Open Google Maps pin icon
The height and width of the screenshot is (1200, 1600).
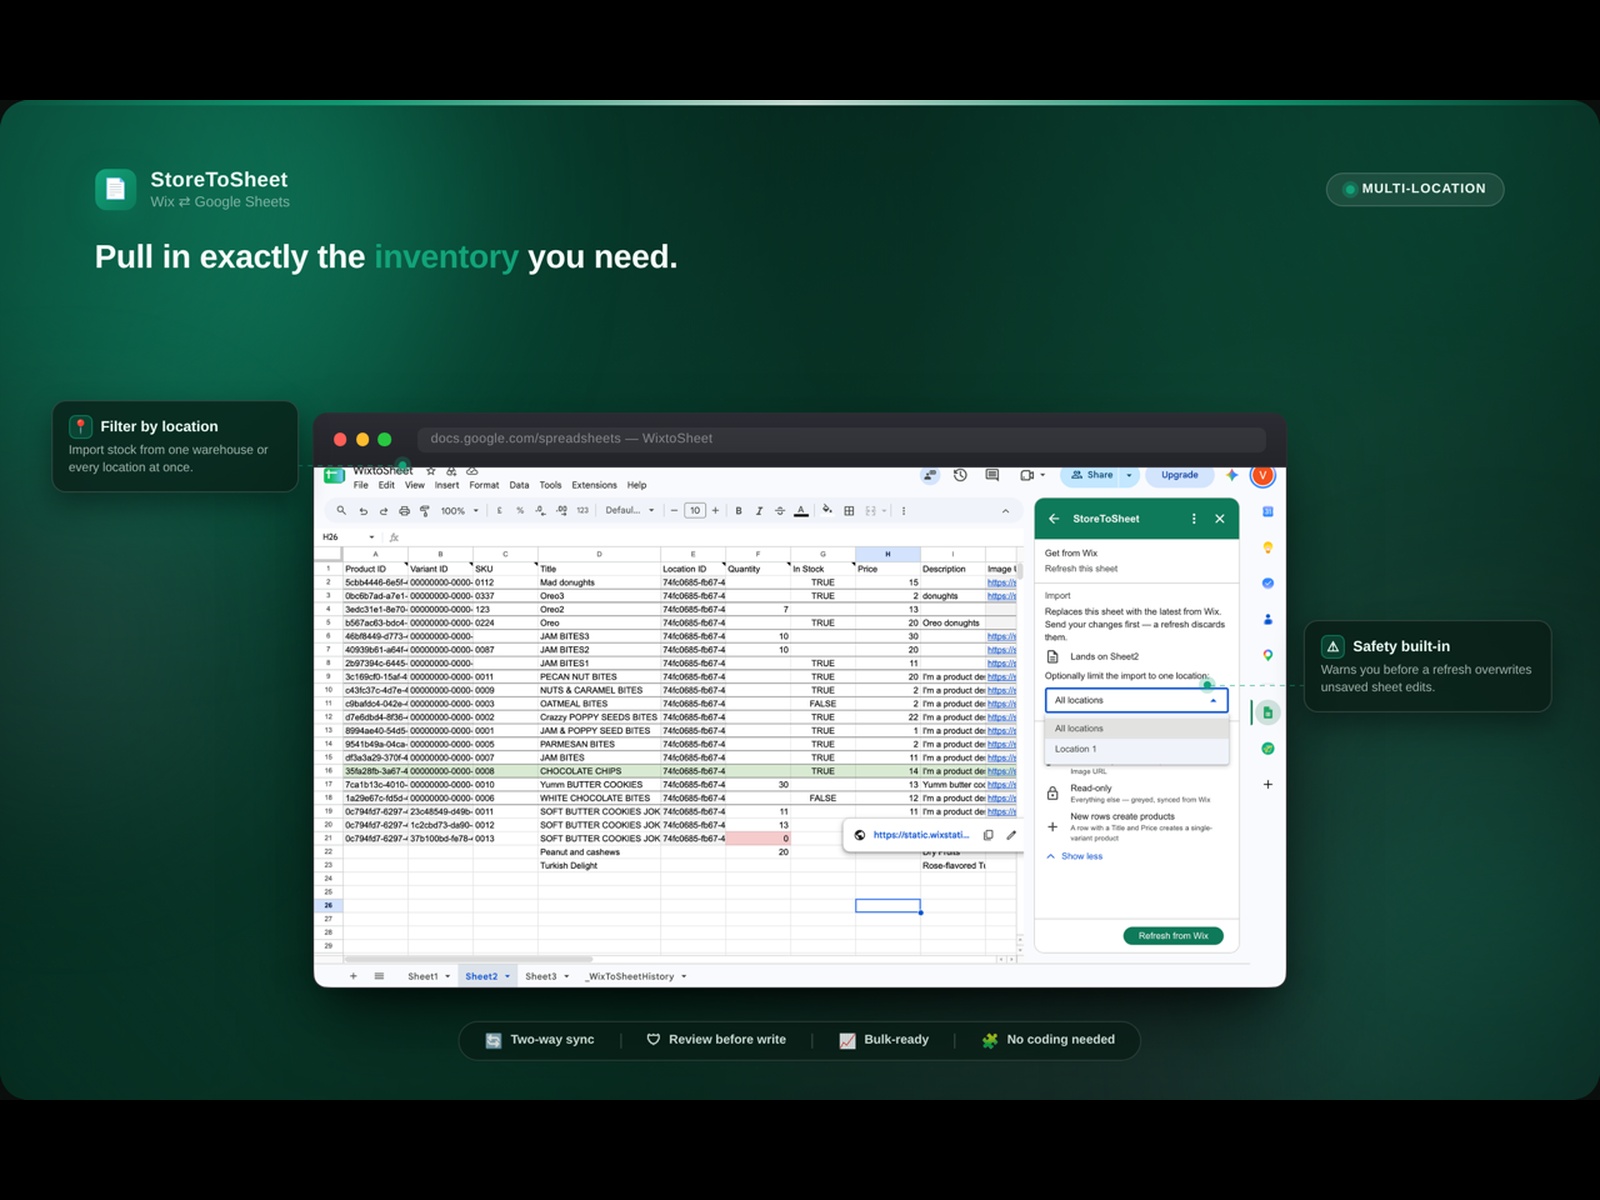tap(1268, 655)
